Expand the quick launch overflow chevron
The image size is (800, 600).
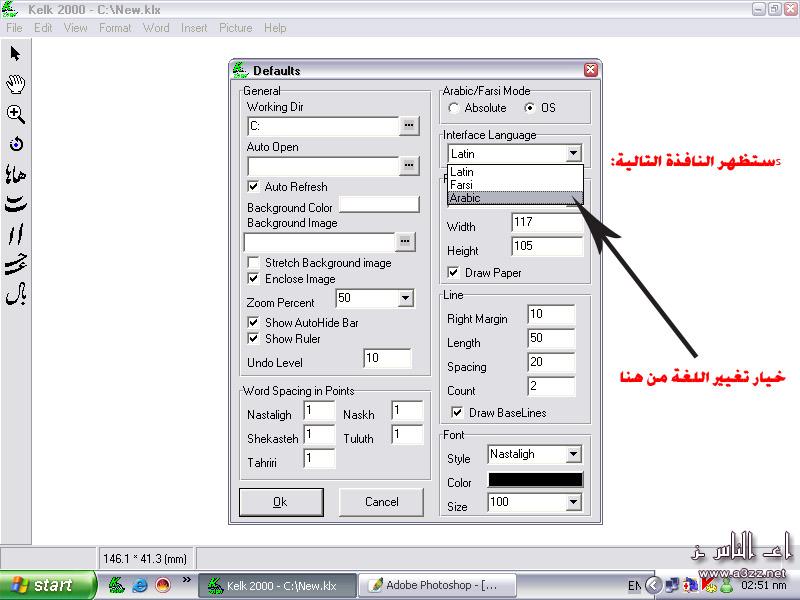click(186, 580)
